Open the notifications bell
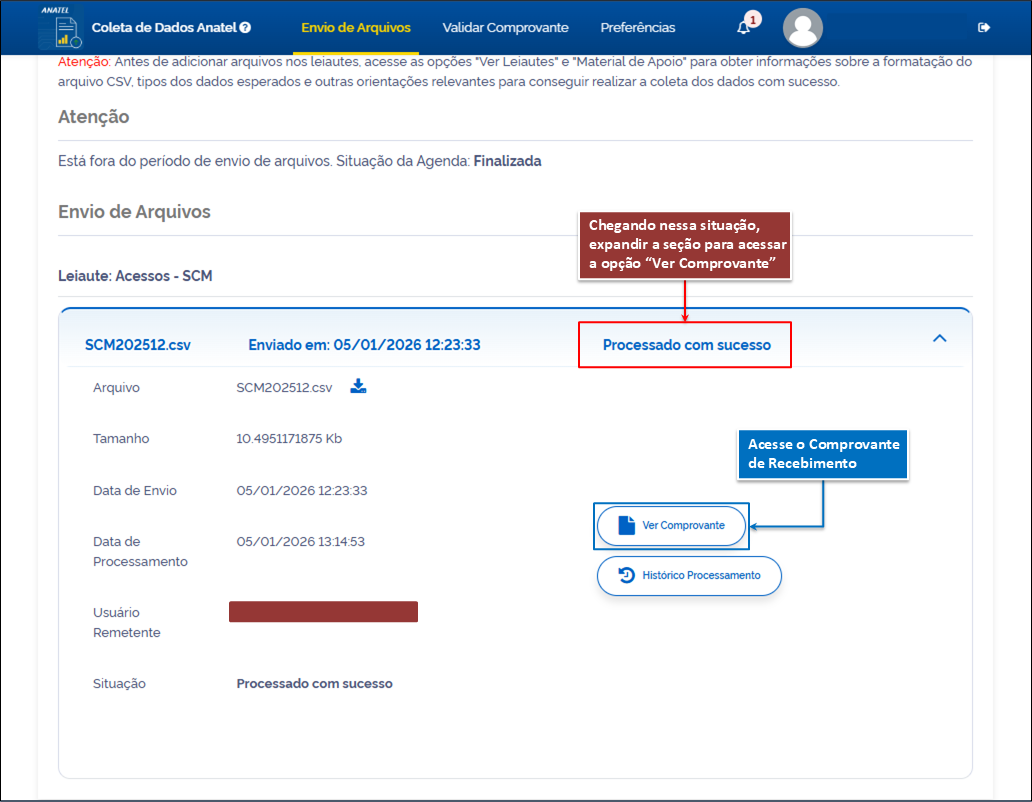This screenshot has height=802, width=1032. pyautogui.click(x=743, y=28)
